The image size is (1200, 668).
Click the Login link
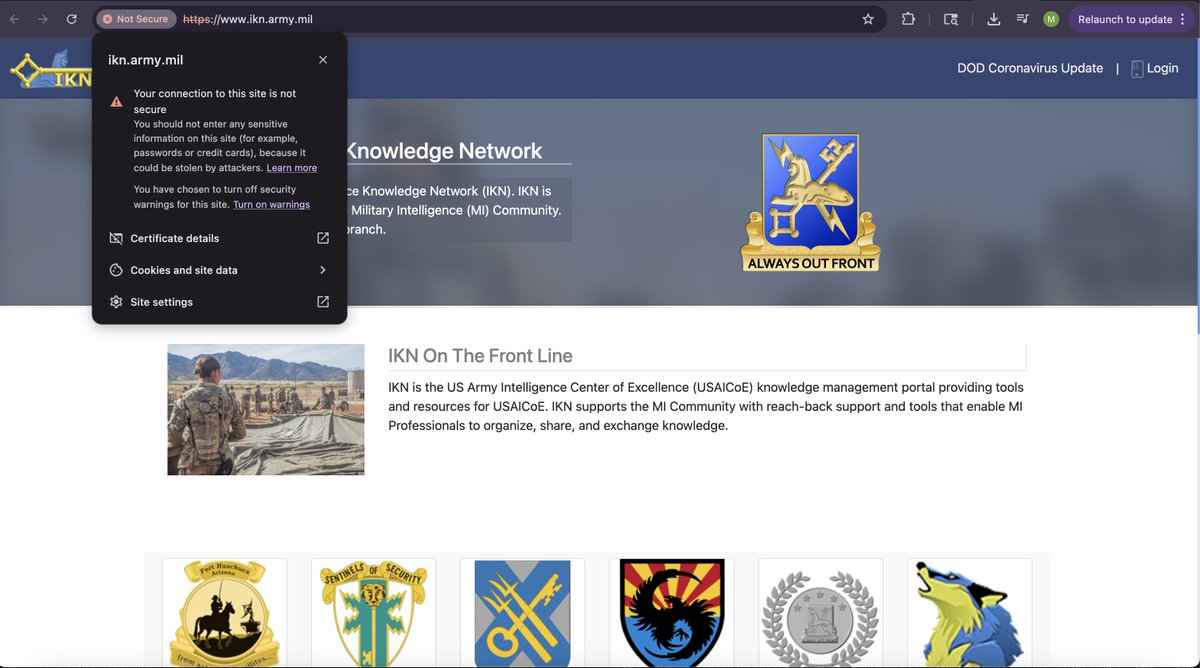click(x=1163, y=68)
